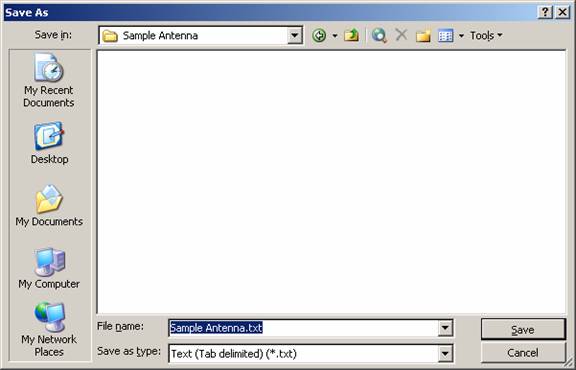Open the Tools menu
The height and width of the screenshot is (370, 576).
(486, 36)
